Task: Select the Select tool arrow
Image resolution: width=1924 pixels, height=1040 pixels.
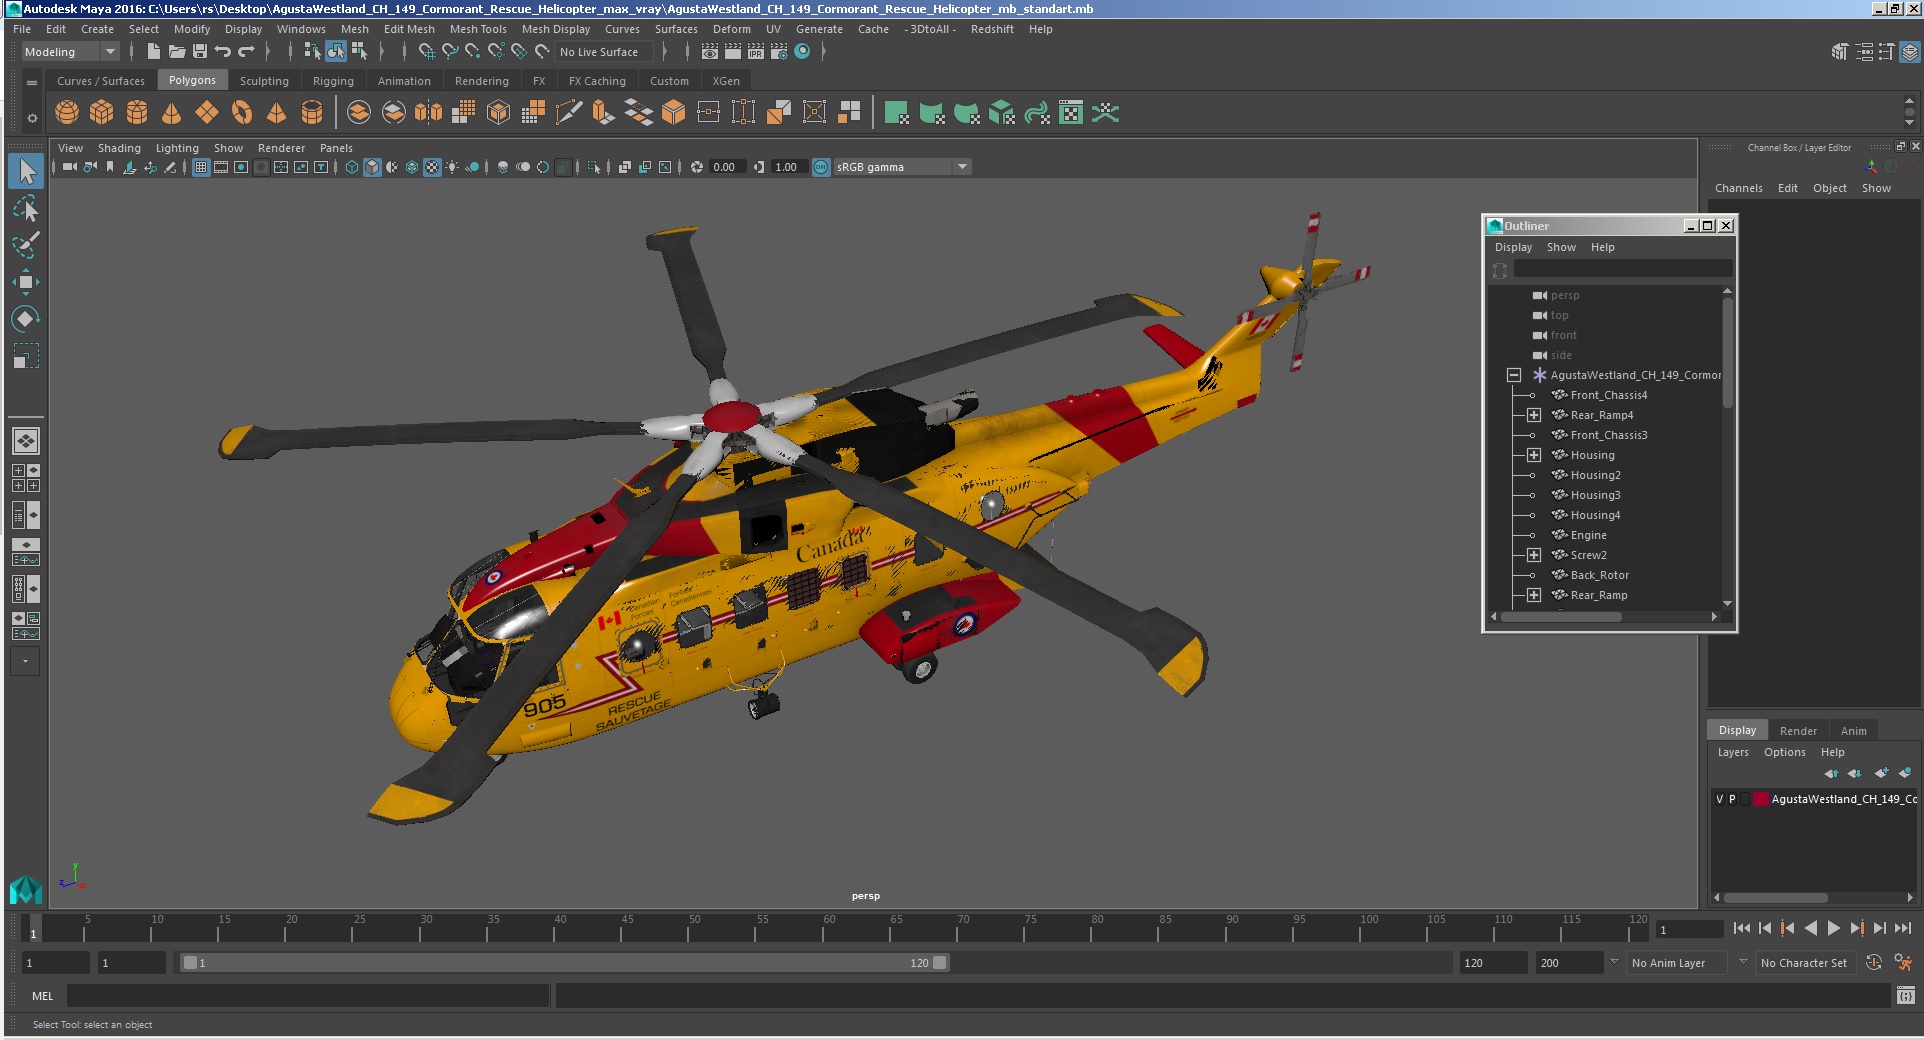Action: pos(26,171)
